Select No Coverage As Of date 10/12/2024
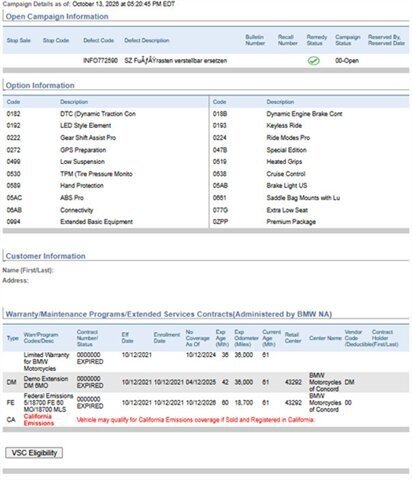Screen dimensions: 412x480 click(201, 355)
